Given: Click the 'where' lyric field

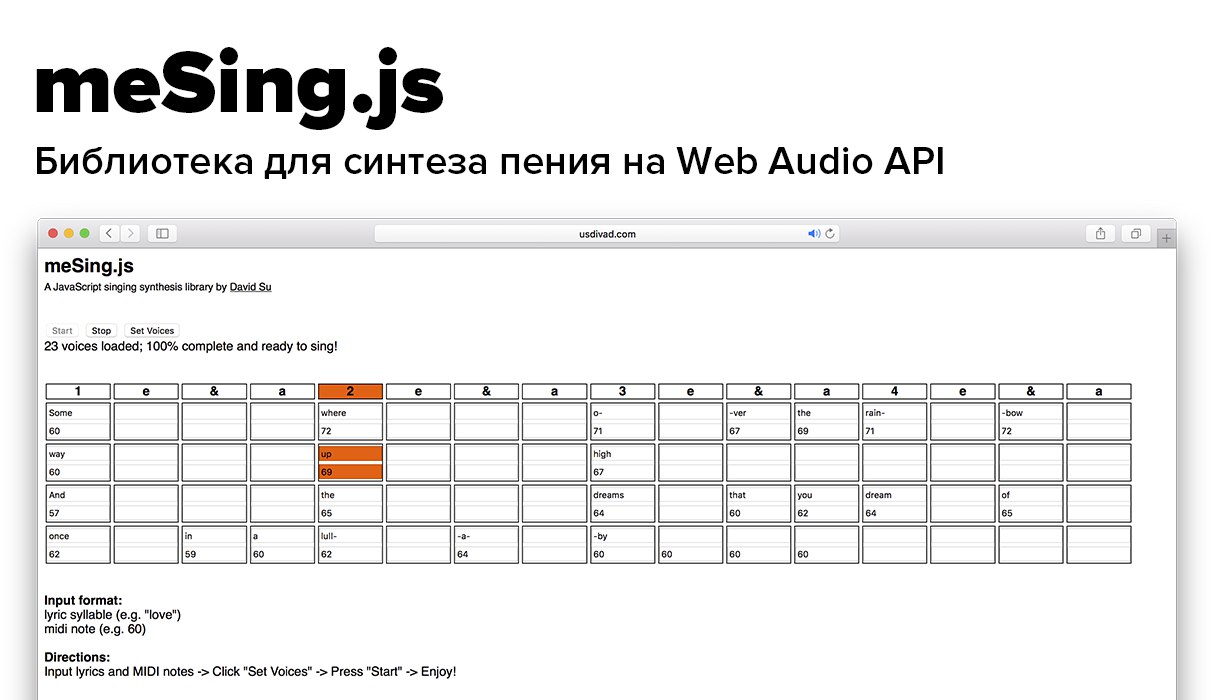Looking at the screenshot, I should click(x=350, y=412).
